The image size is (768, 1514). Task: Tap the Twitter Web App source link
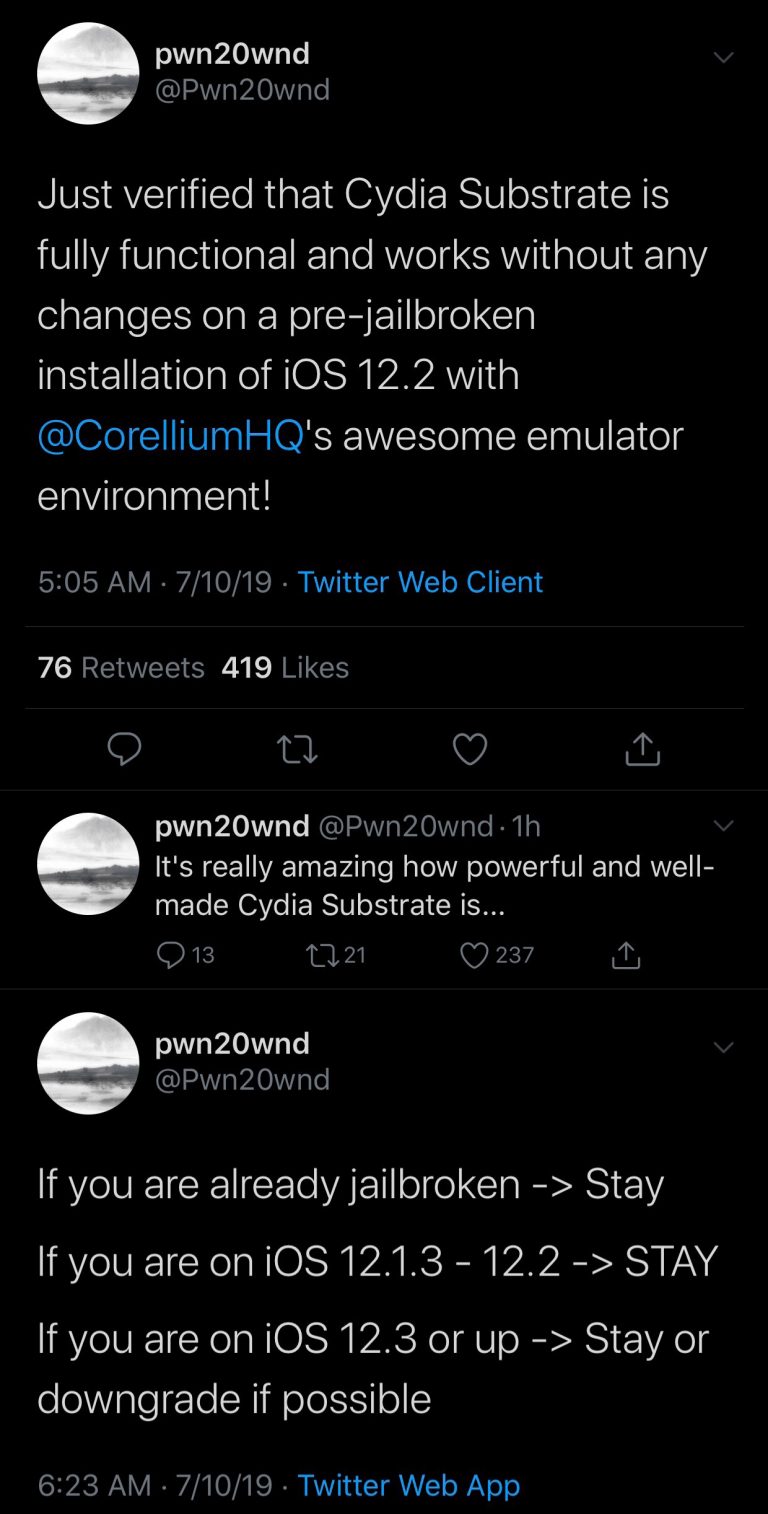tap(409, 1485)
